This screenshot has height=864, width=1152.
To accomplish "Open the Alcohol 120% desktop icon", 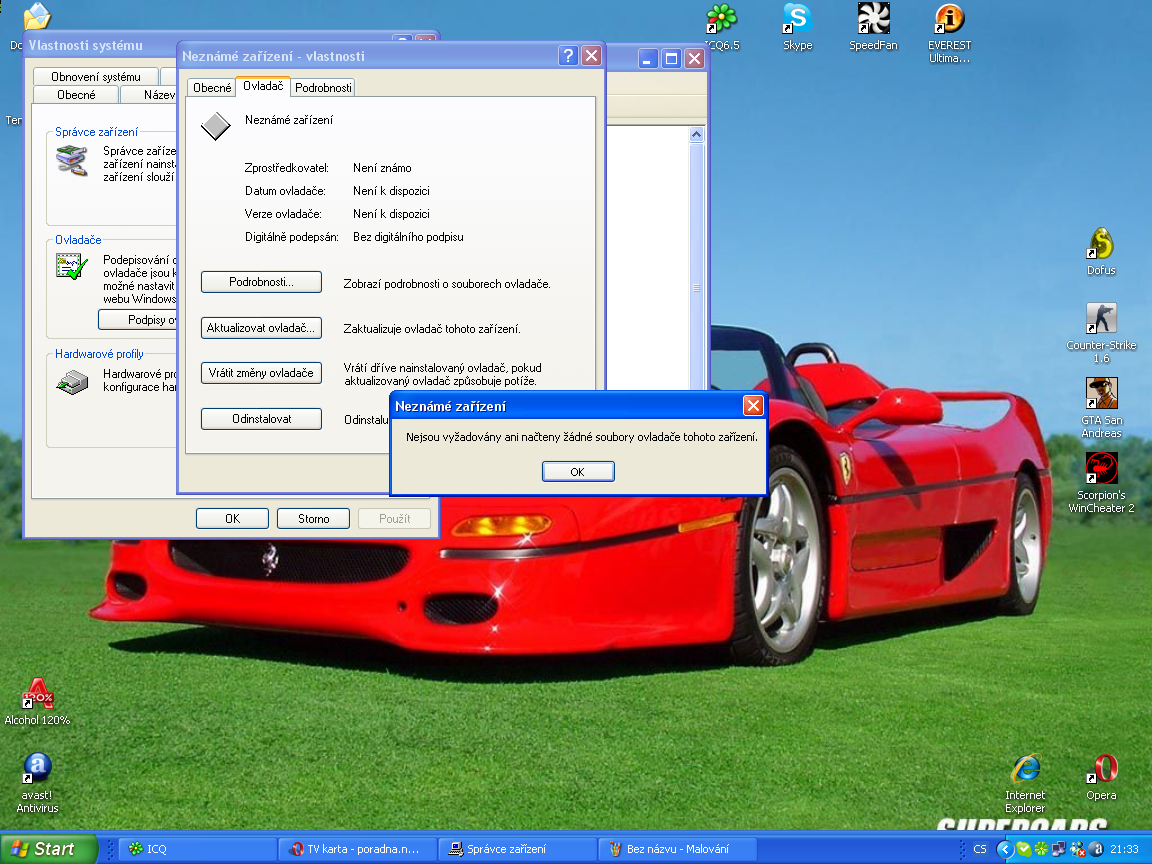I will coord(37,695).
